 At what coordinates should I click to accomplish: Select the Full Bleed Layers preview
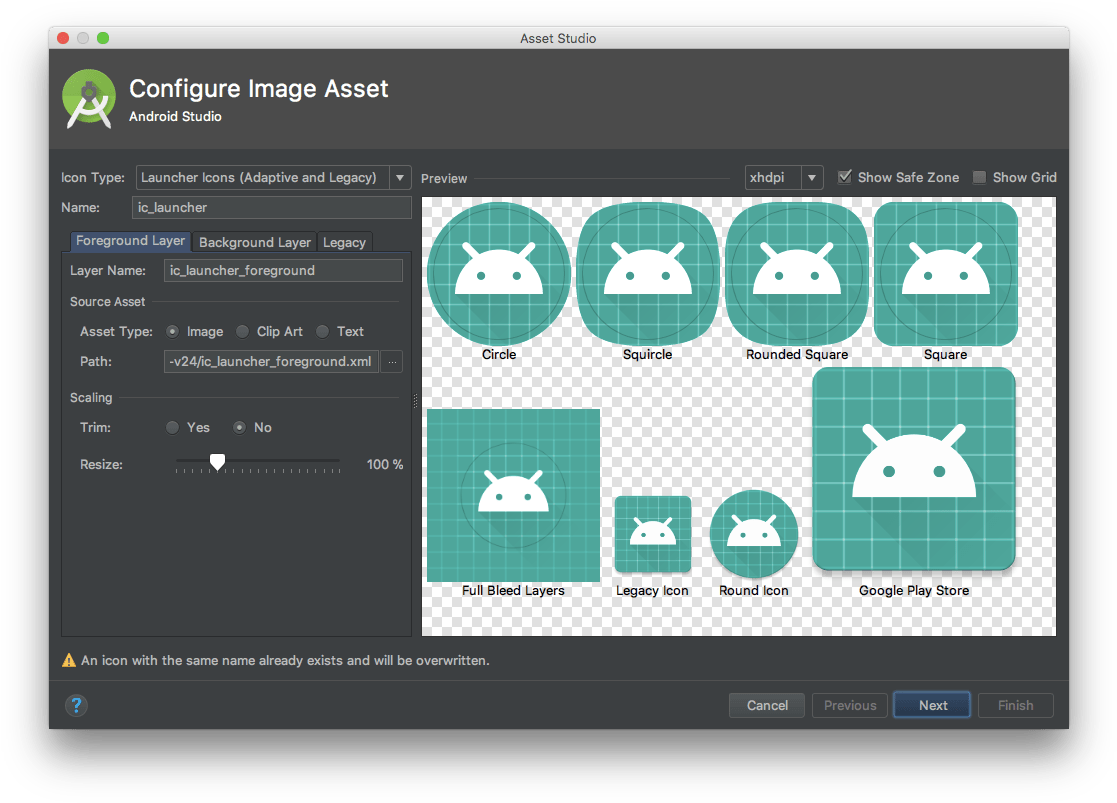(x=514, y=495)
